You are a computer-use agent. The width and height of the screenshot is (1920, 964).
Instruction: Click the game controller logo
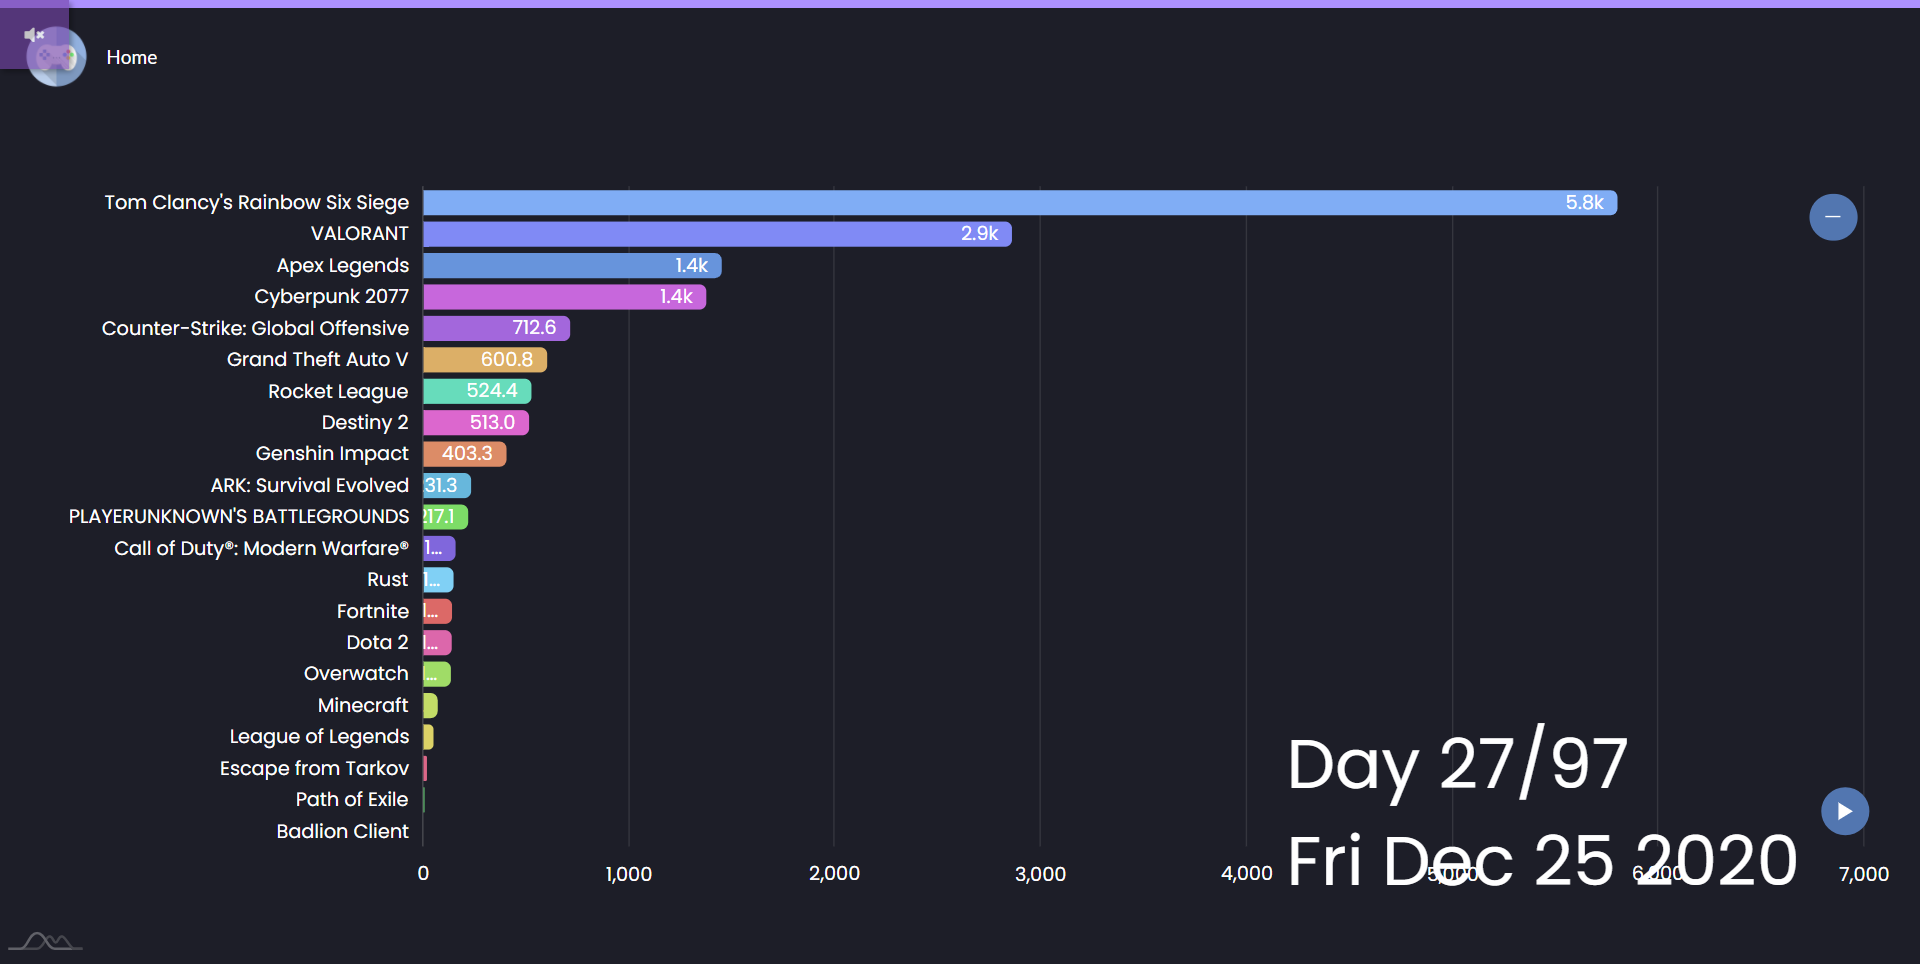coord(57,58)
